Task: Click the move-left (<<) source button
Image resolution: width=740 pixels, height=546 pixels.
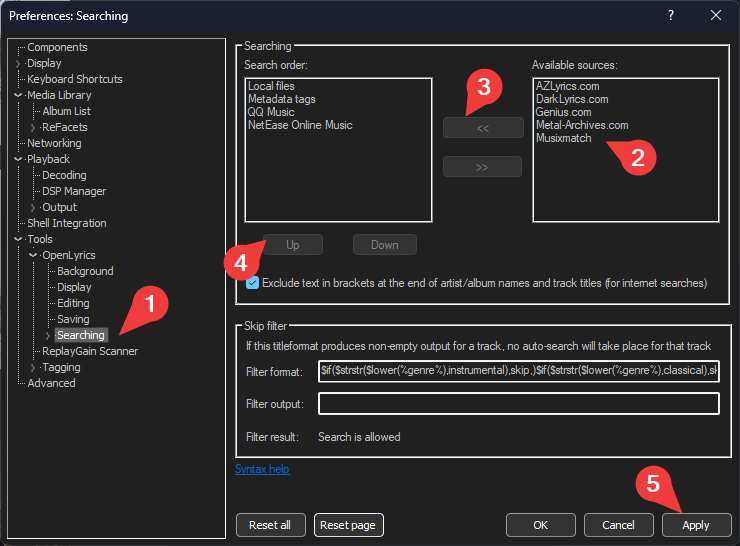Action: (x=483, y=127)
